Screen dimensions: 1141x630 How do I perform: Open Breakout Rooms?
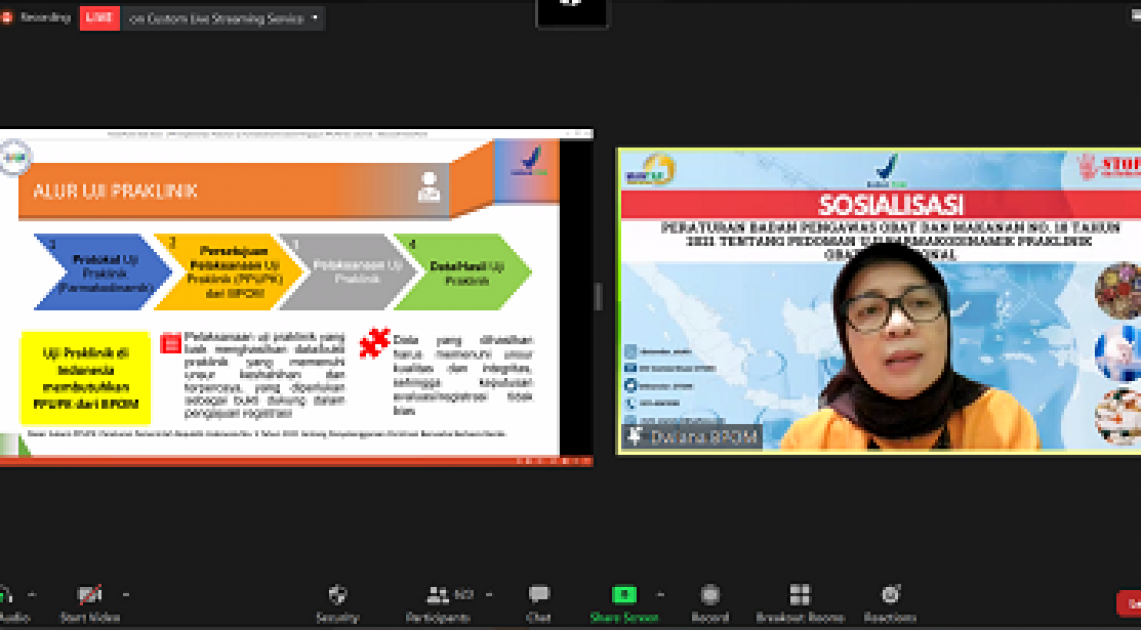799,596
